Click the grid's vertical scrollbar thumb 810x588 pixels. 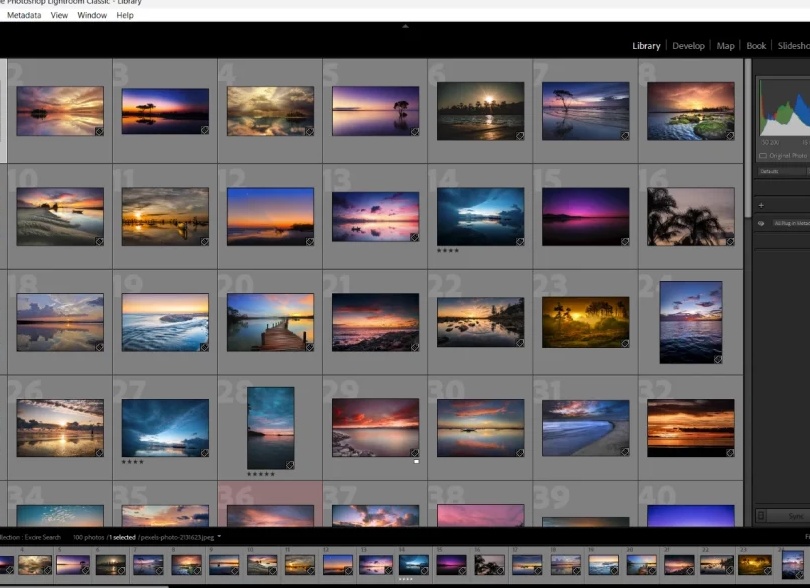747,138
